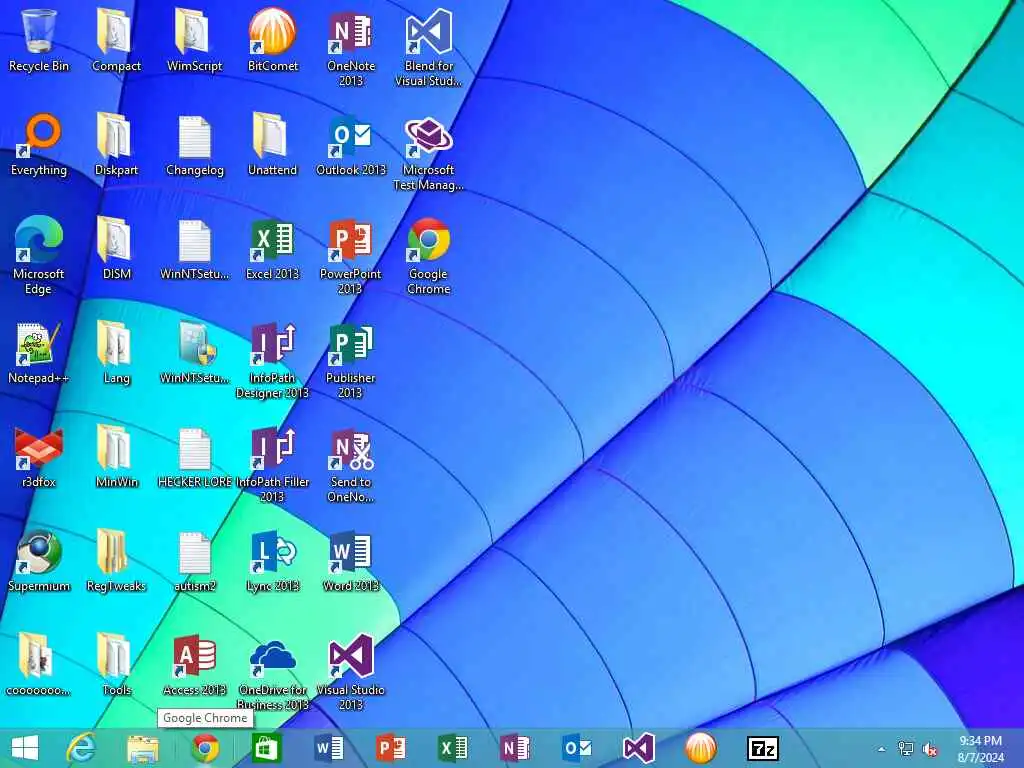1024x768 pixels.
Task: Select the WinNTSetup text file icon
Action: 194,248
